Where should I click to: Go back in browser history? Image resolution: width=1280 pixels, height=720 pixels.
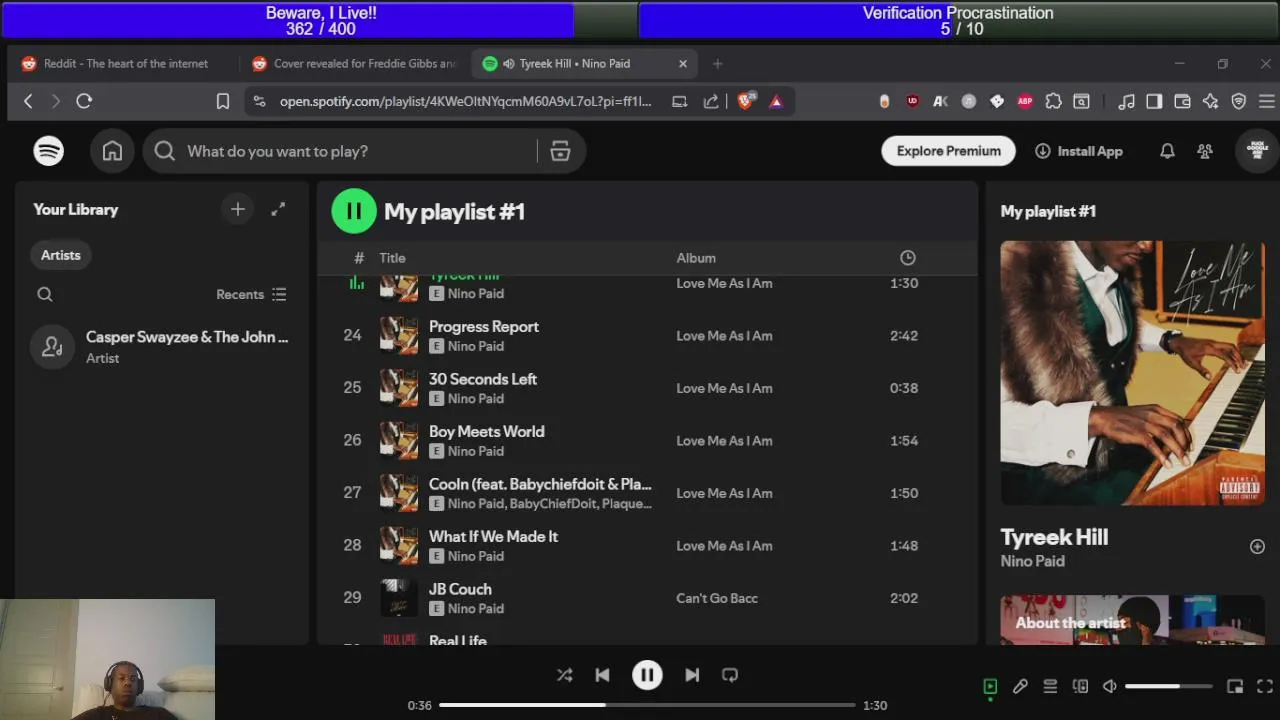click(x=28, y=101)
